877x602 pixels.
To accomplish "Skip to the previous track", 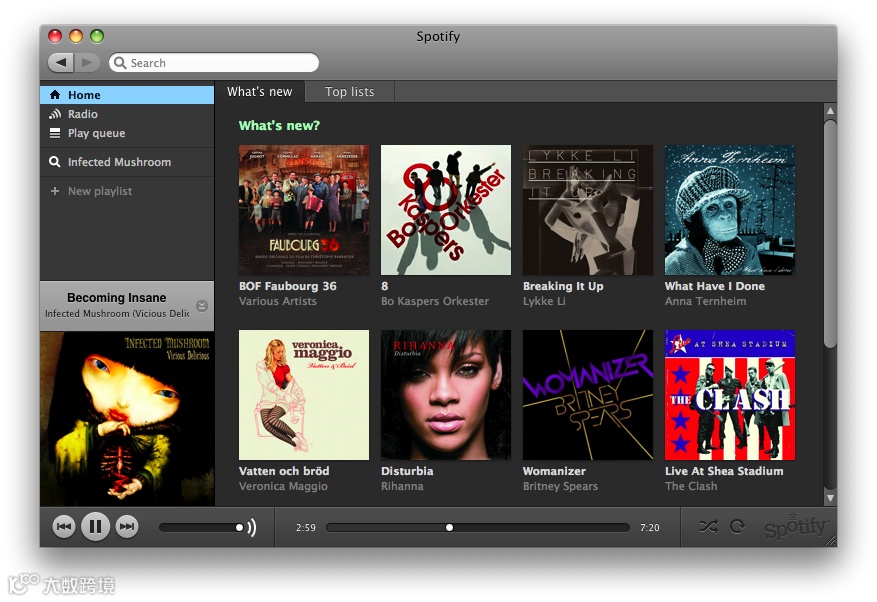I will click(x=64, y=526).
